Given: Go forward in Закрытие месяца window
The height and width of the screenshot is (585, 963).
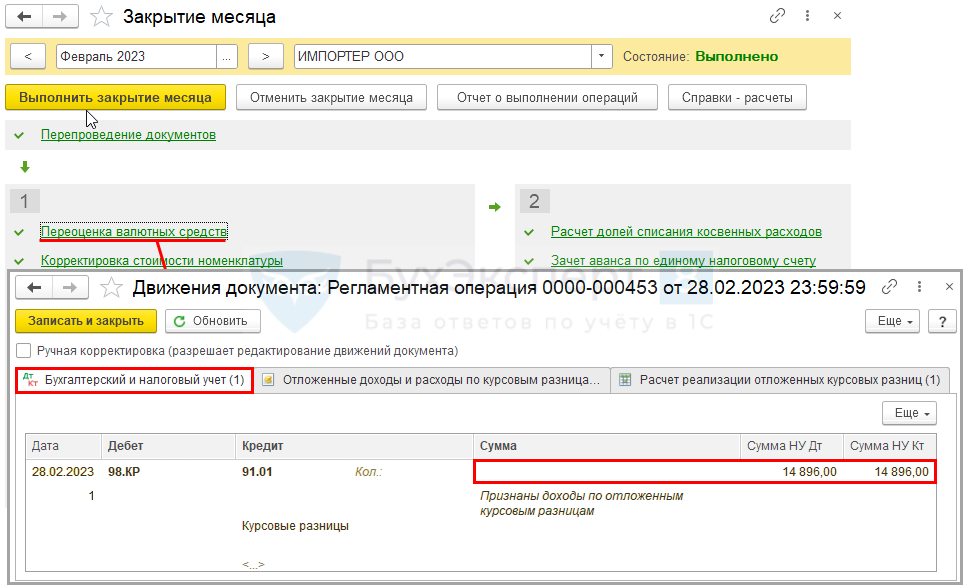Looking at the screenshot, I should point(60,17).
